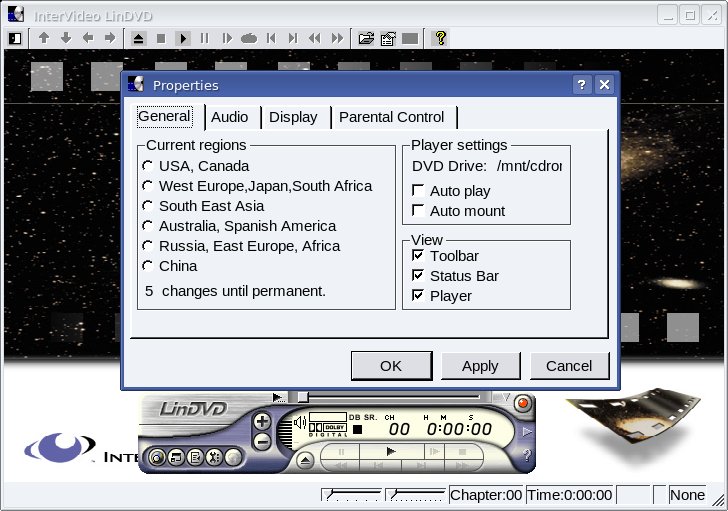Close the Properties dialog with the X button

point(604,85)
